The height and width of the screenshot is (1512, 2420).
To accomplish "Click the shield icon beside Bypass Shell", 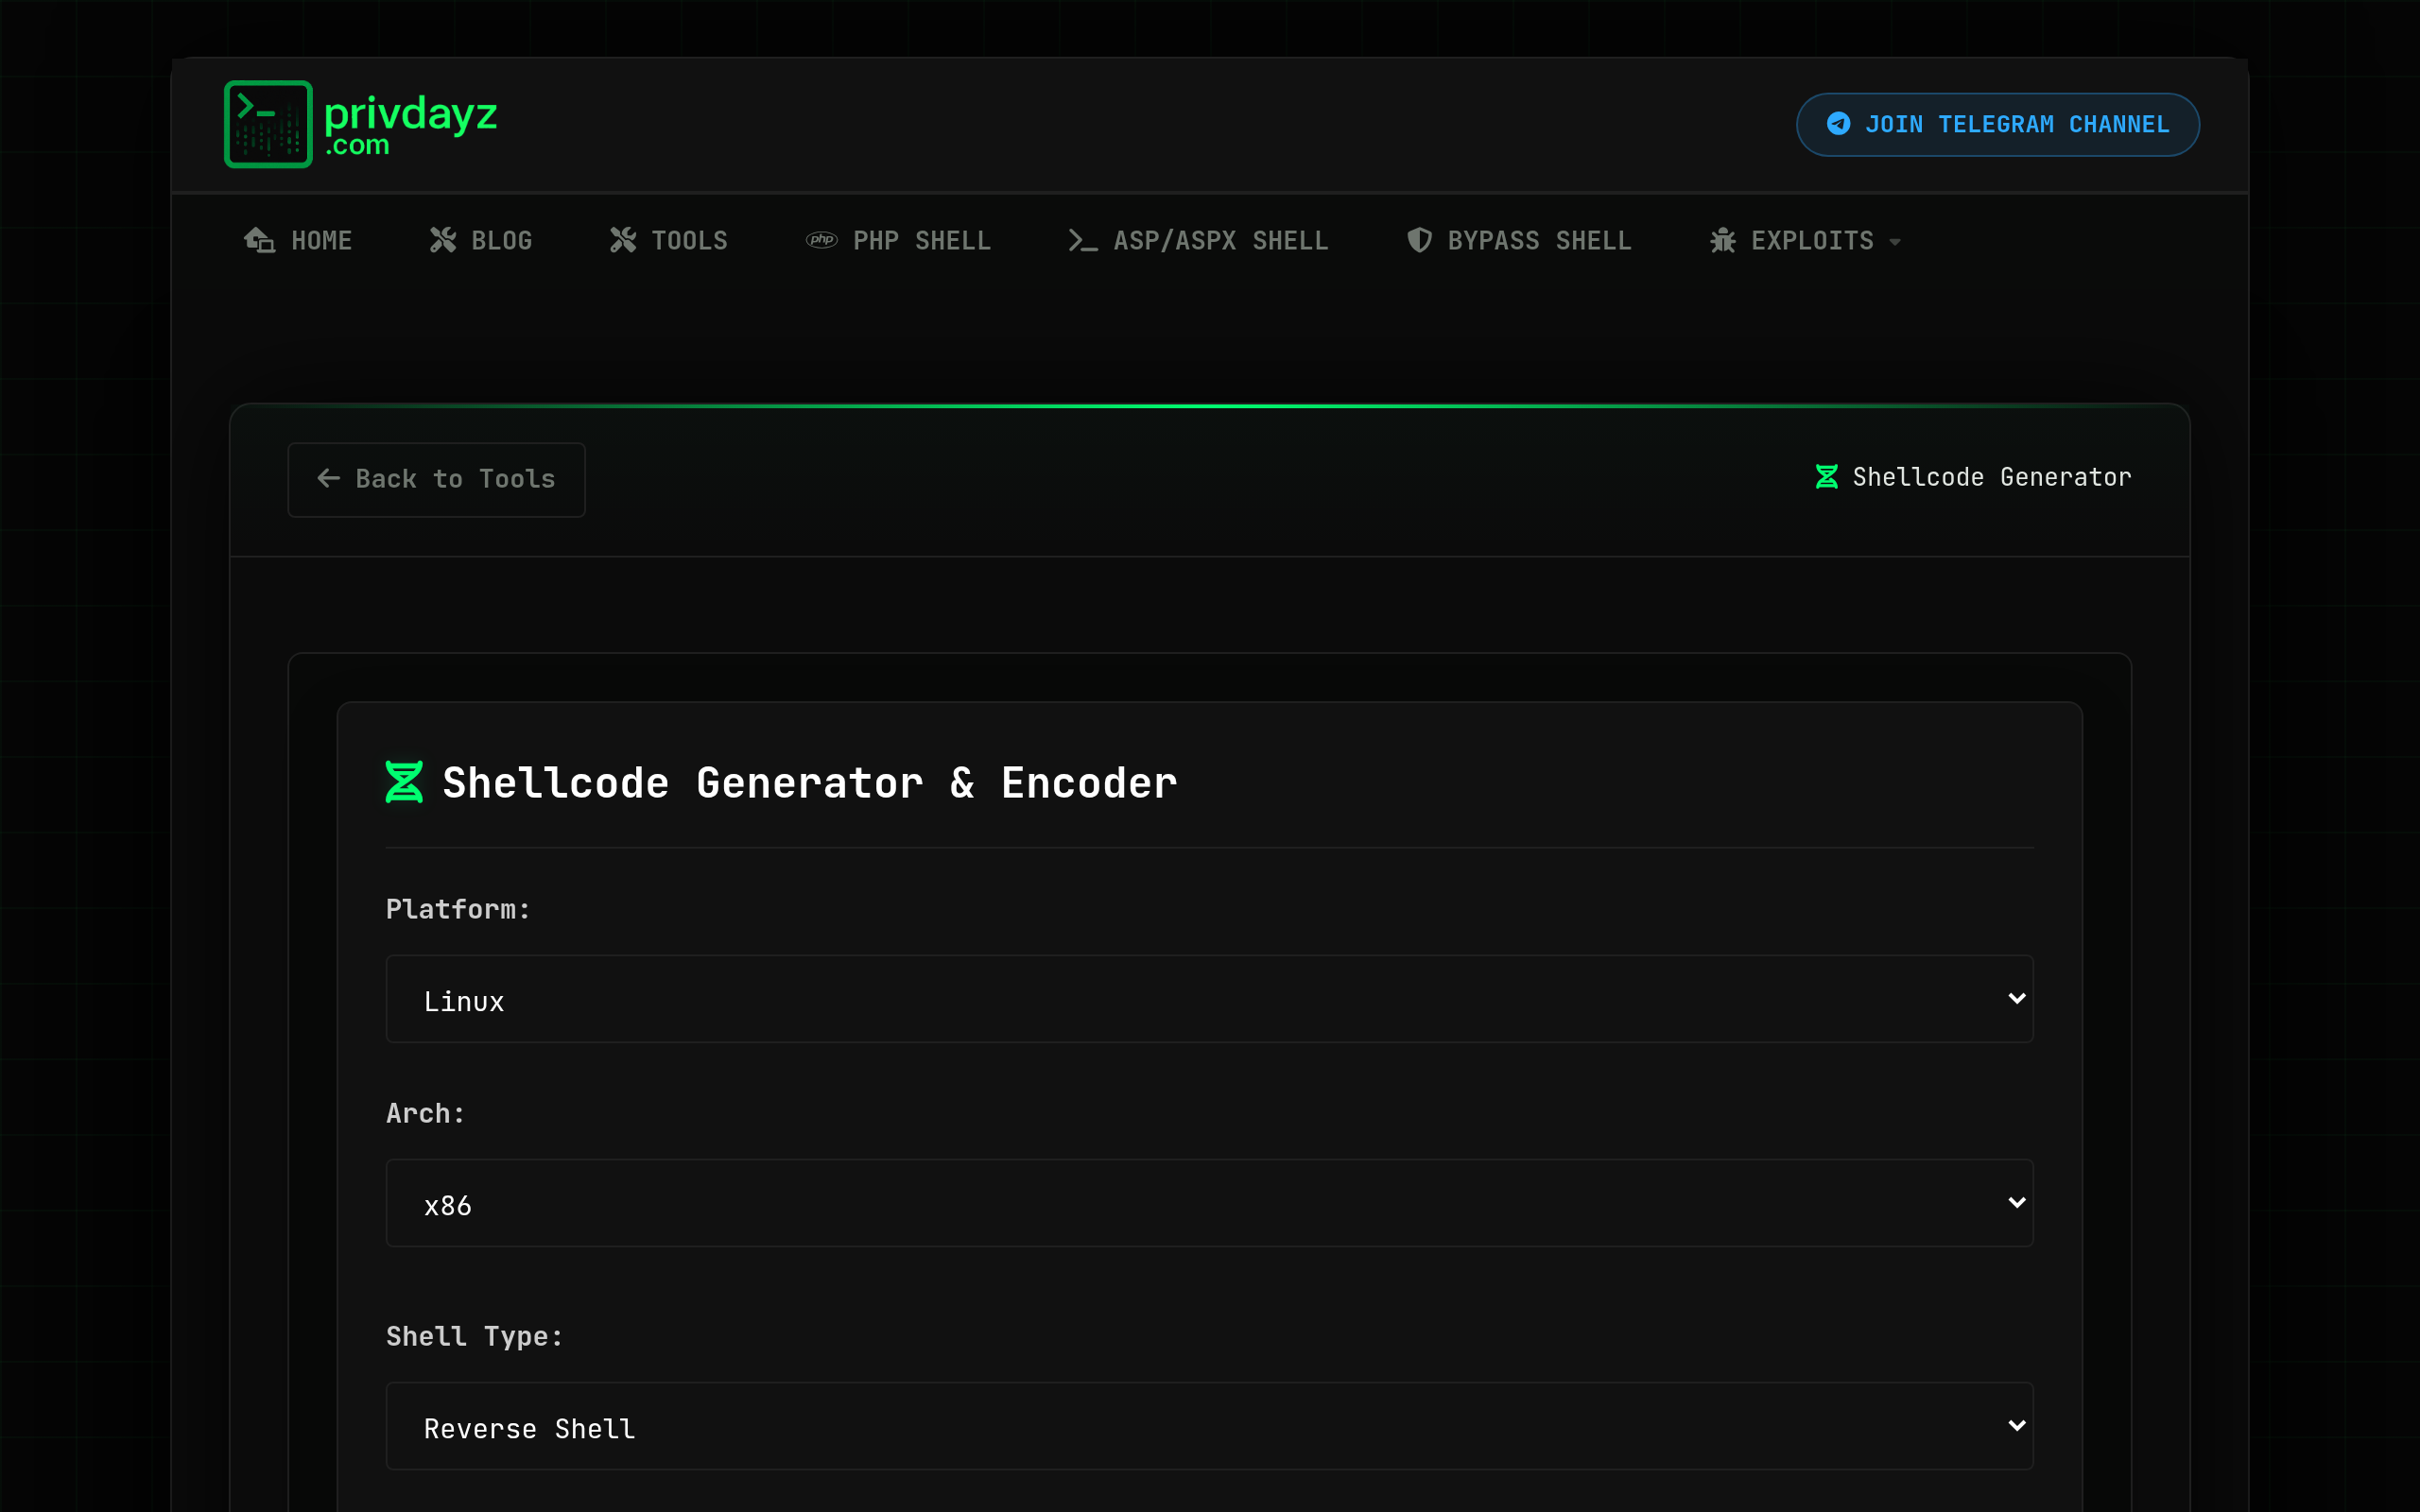I will pos(1419,240).
